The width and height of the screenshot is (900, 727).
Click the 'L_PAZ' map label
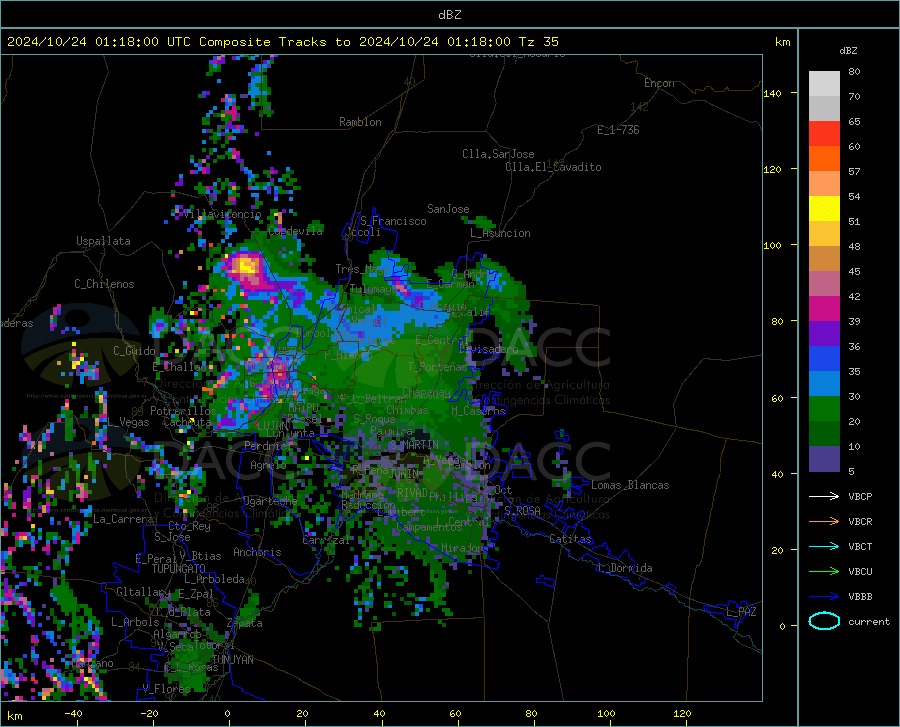(x=741, y=612)
